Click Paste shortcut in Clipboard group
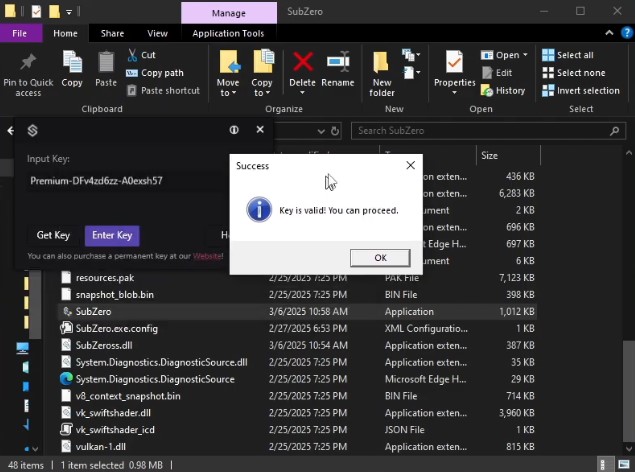635x472 pixels. (x=163, y=91)
